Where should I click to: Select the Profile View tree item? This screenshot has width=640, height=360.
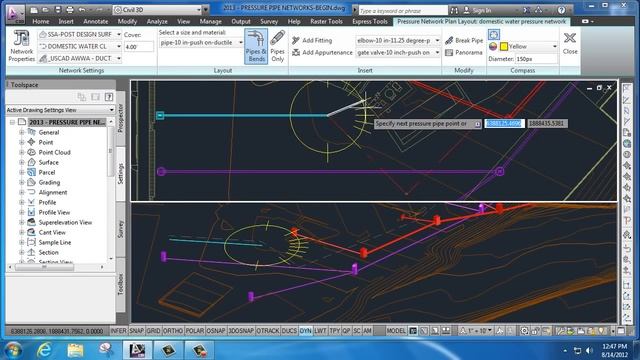54,212
